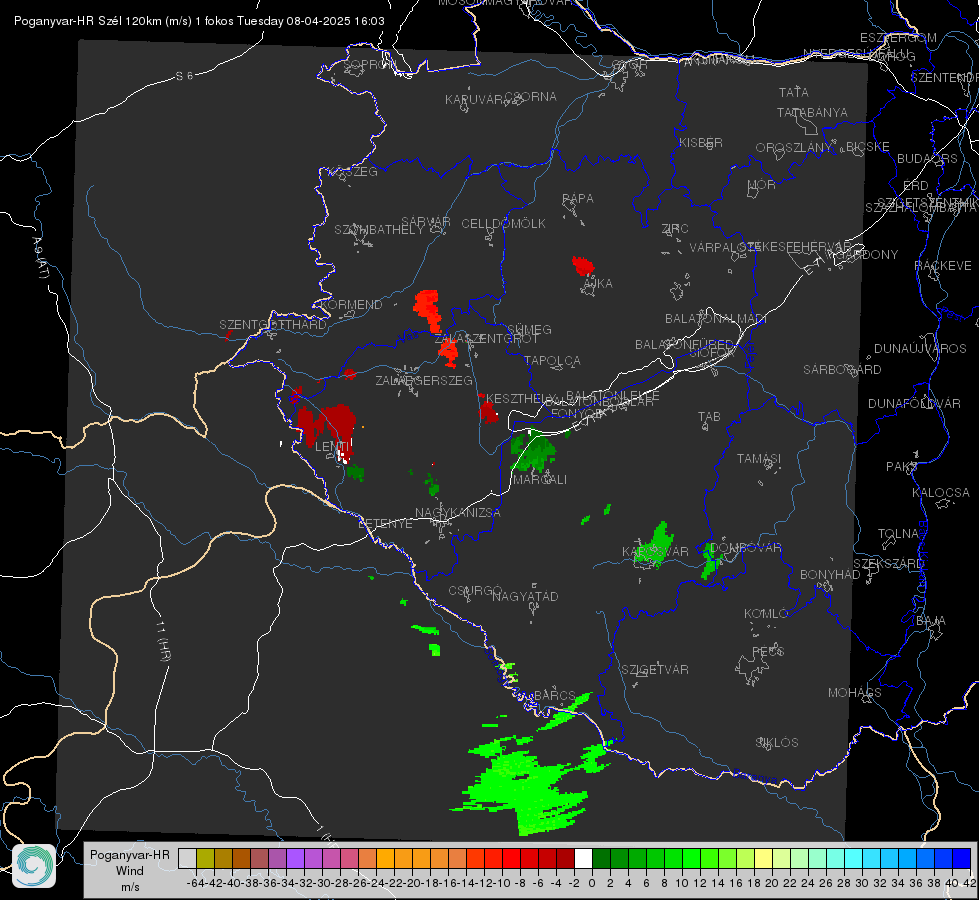Screen dimensions: 979x900
Task: Click the KISBER label
Action: pos(701,142)
